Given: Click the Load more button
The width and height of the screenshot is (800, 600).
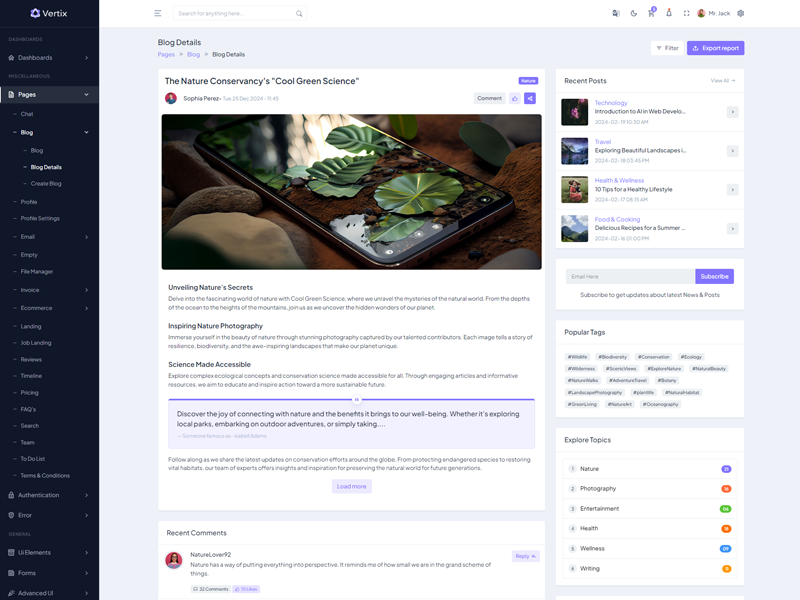Looking at the screenshot, I should point(352,486).
